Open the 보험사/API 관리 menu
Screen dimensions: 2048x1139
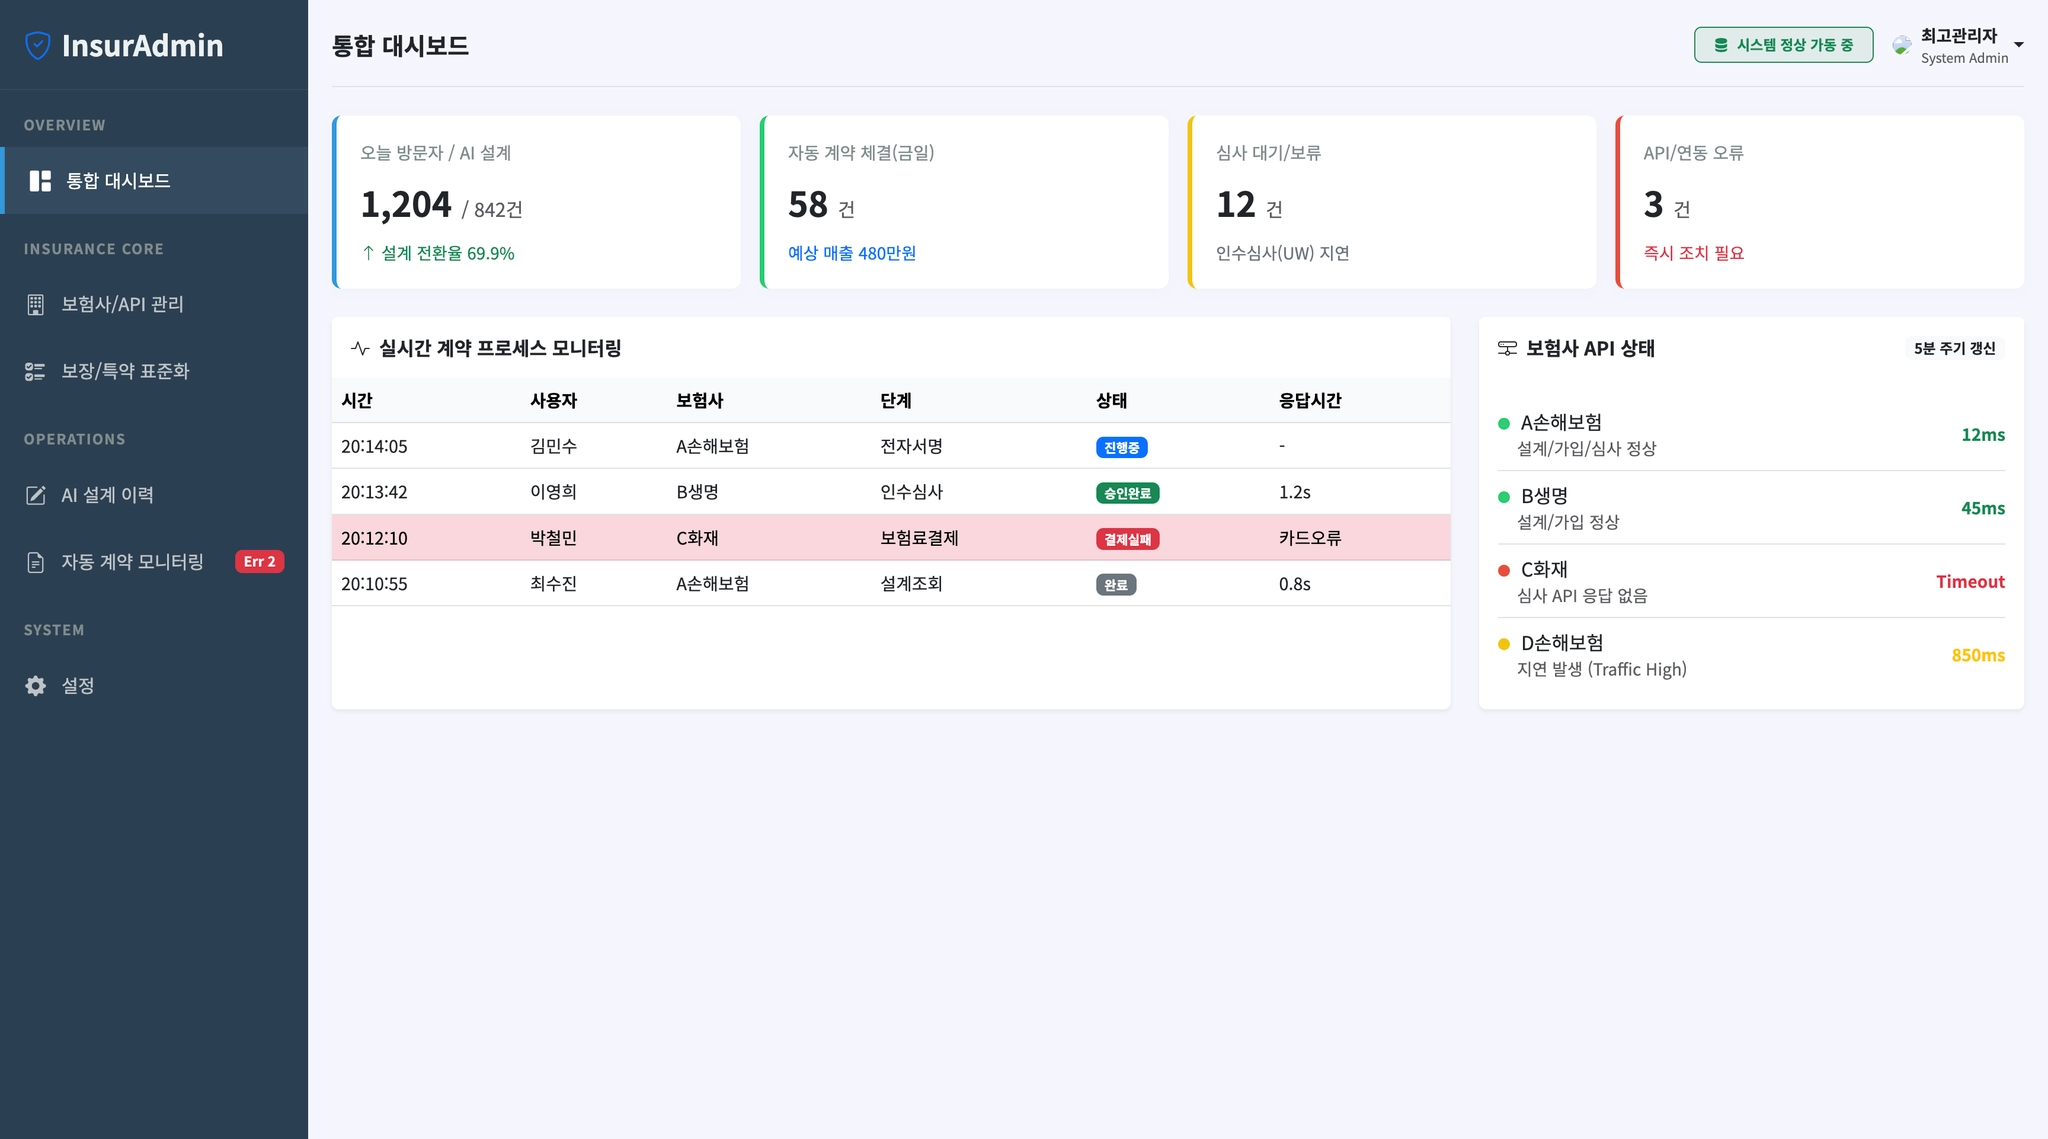(x=122, y=305)
